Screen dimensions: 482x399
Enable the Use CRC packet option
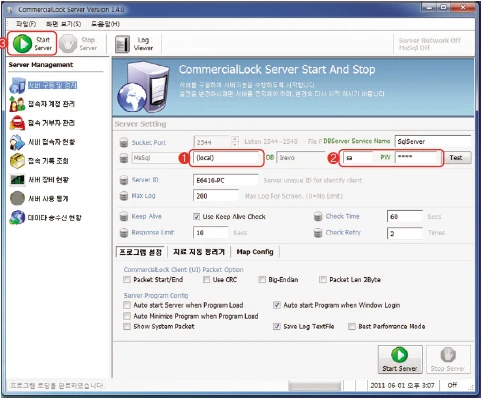pos(207,279)
